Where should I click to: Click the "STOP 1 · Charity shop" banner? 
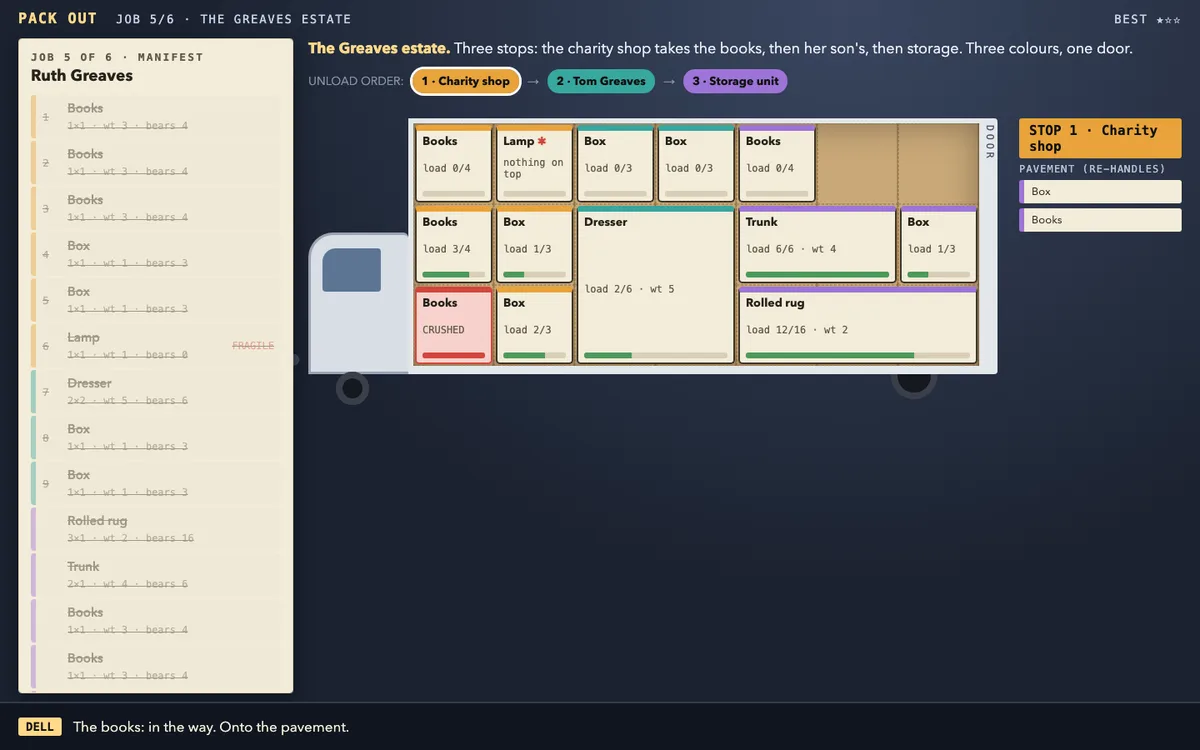pos(1100,138)
